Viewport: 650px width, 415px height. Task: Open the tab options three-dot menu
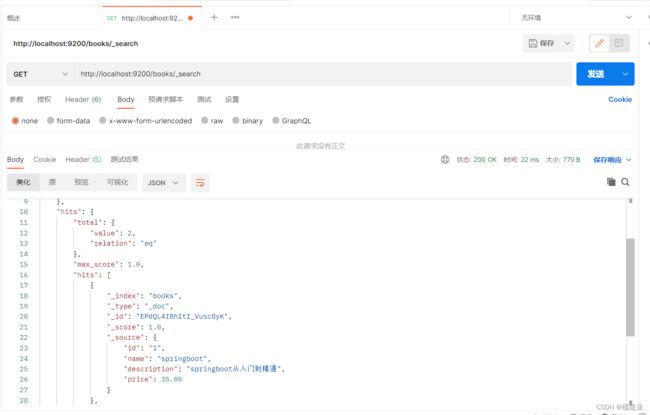(235, 17)
